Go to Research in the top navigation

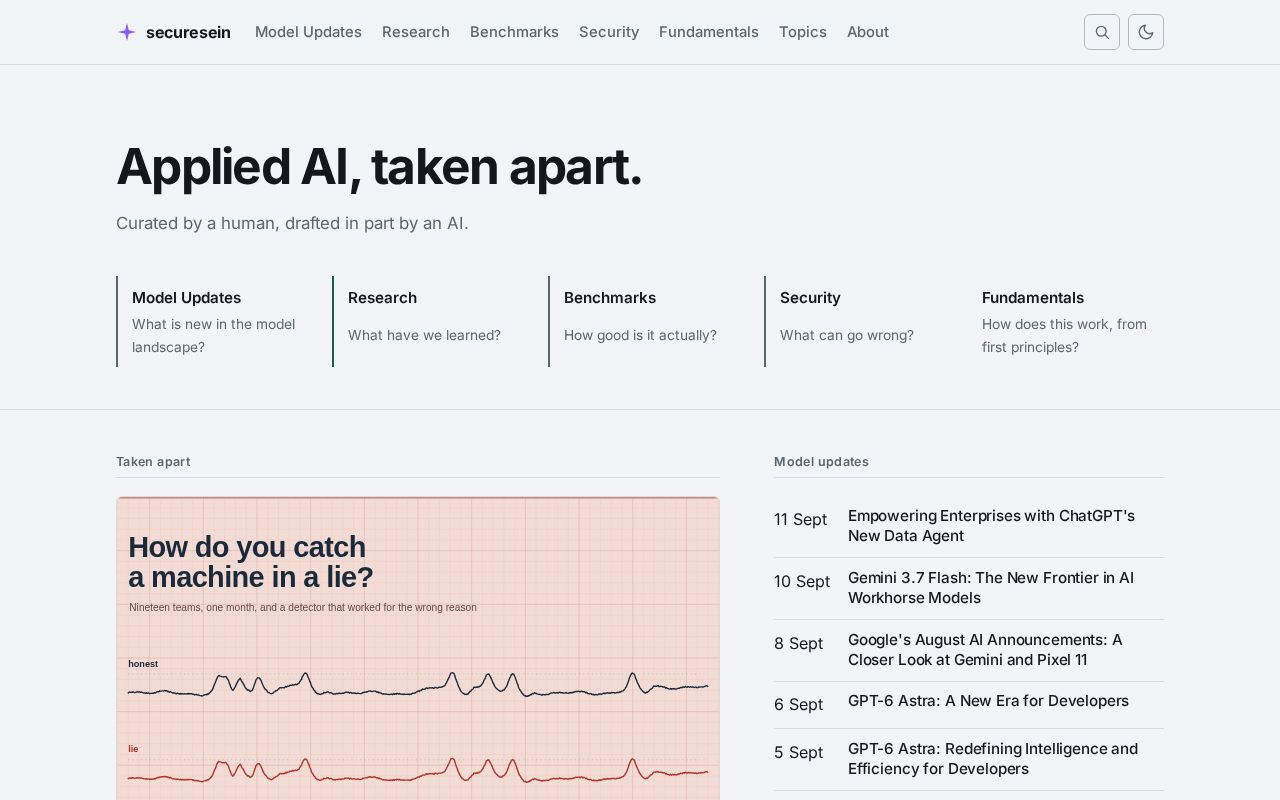(416, 32)
